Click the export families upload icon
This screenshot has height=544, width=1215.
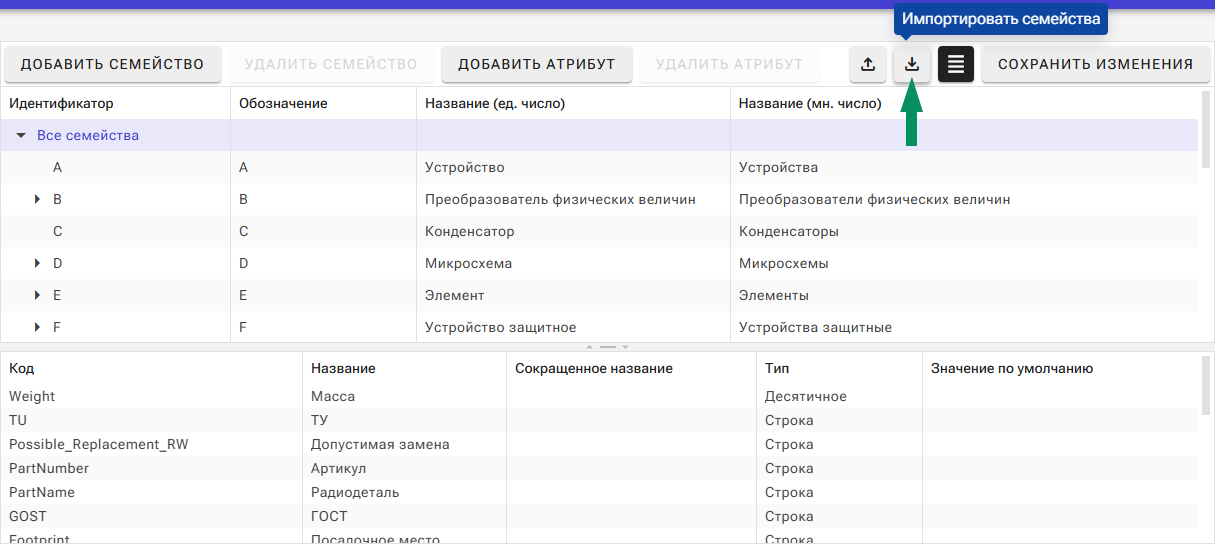pos(868,64)
